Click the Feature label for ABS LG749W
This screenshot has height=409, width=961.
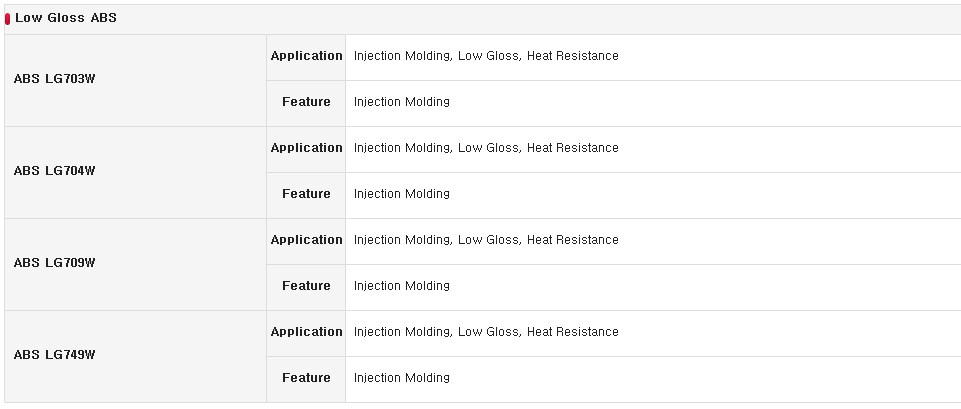(x=306, y=378)
